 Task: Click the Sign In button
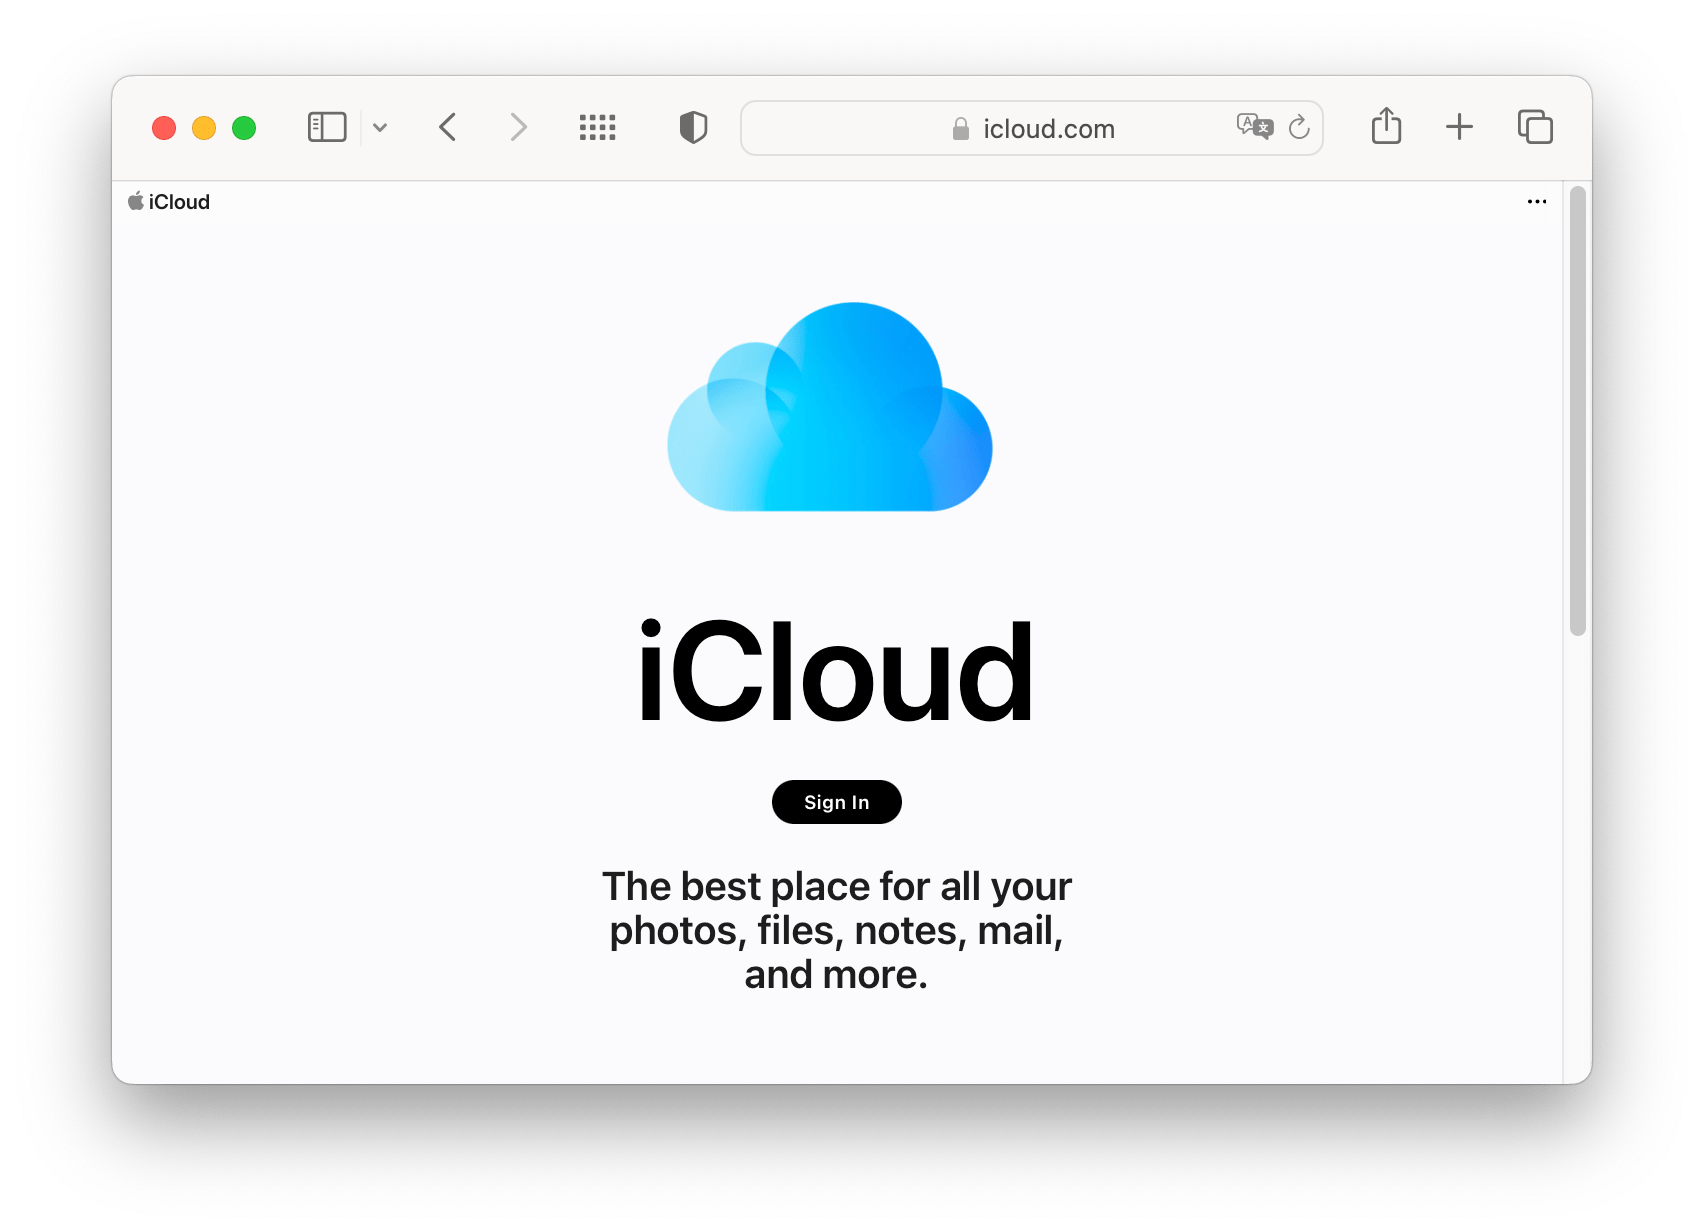837,802
